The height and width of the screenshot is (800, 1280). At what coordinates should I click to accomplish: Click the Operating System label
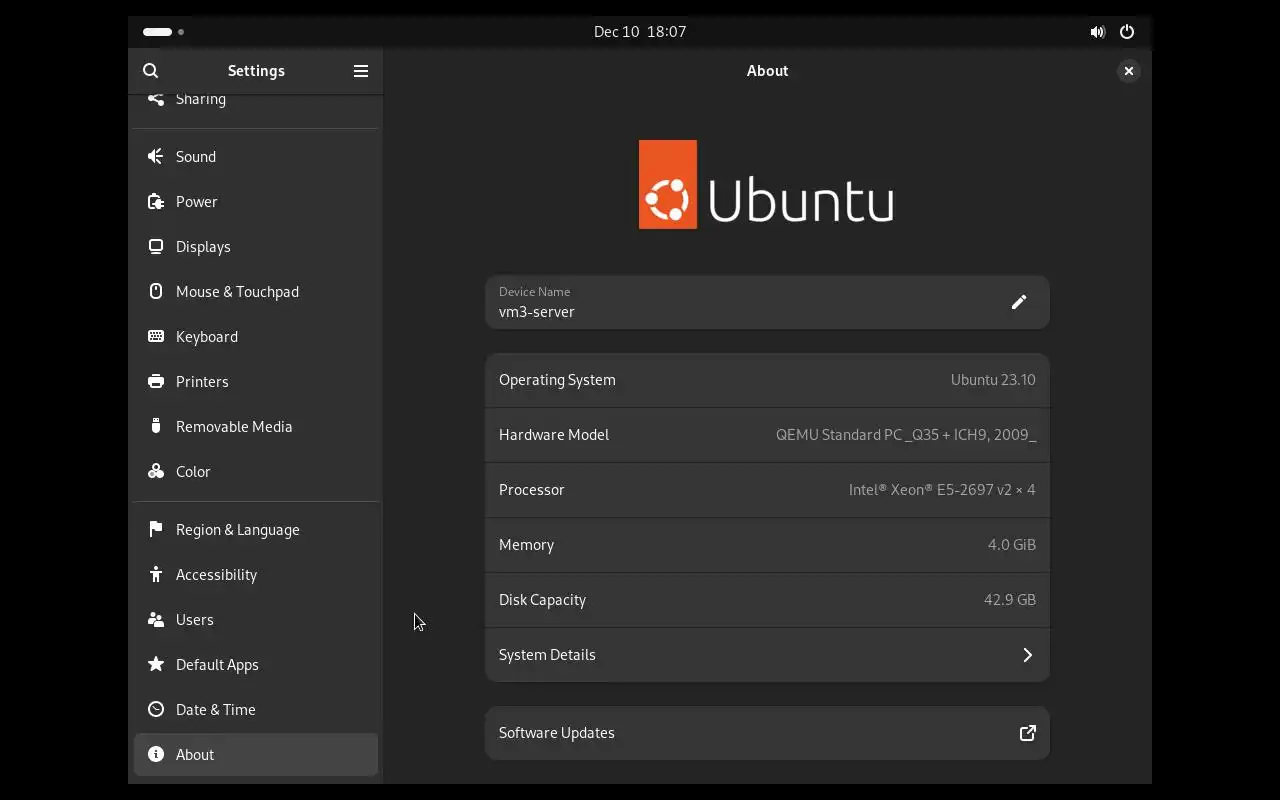pos(557,380)
